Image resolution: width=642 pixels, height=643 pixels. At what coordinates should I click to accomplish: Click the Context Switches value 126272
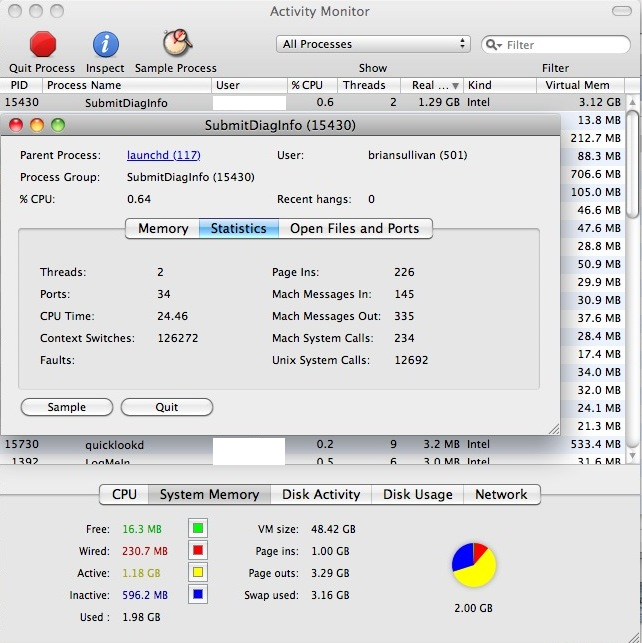[178, 338]
